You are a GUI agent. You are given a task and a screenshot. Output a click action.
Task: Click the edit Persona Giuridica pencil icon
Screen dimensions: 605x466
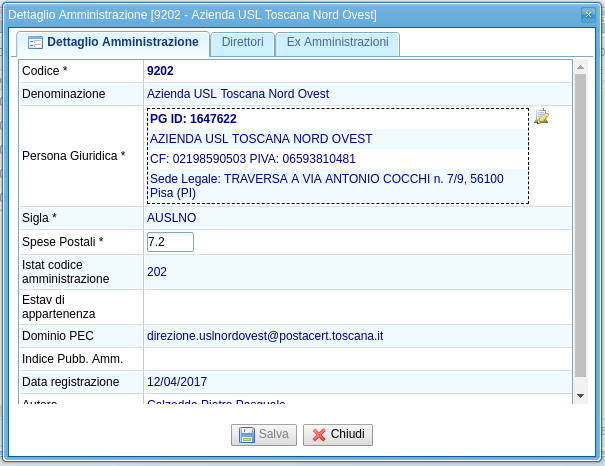click(x=541, y=116)
